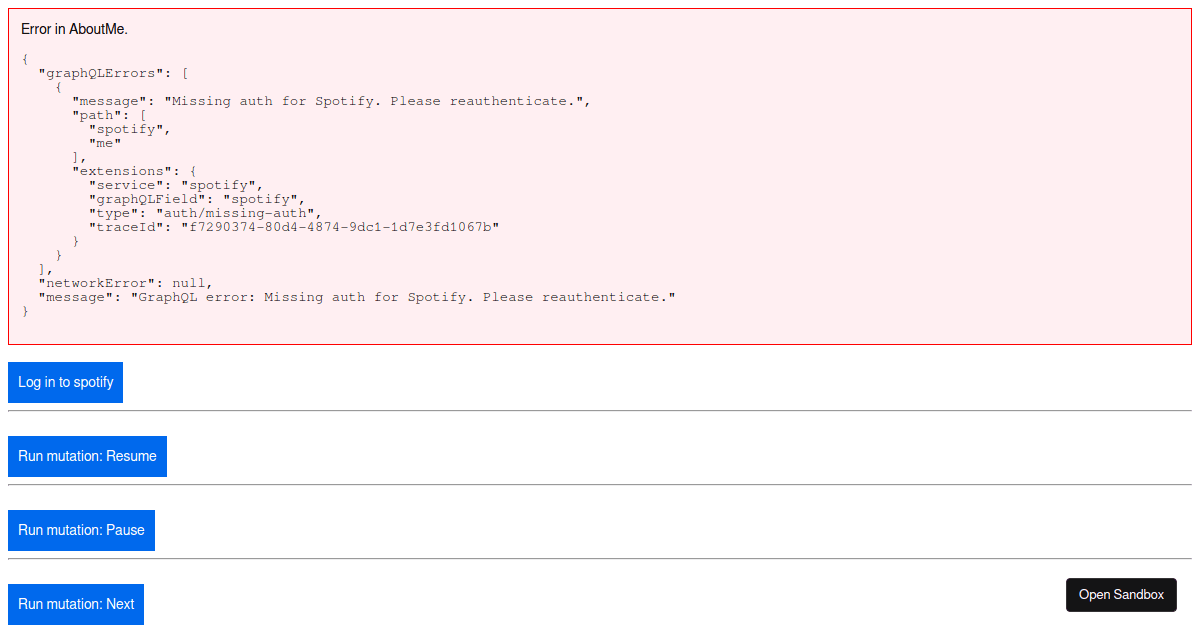Click the Log in to spotify button
The image size is (1200, 630).
pyautogui.click(x=64, y=382)
